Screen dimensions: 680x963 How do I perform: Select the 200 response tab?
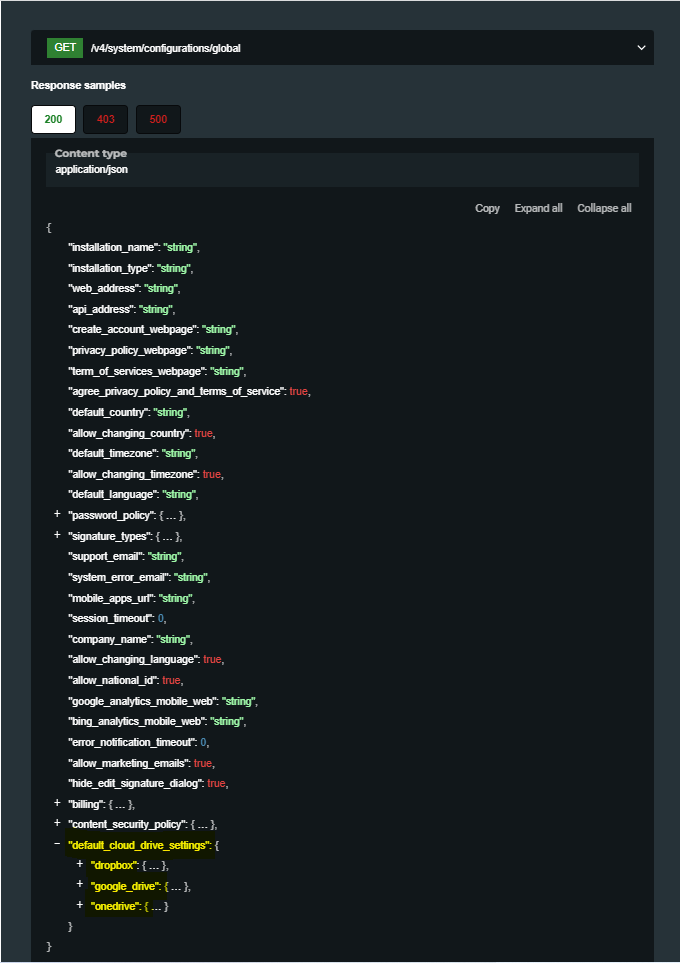53,120
